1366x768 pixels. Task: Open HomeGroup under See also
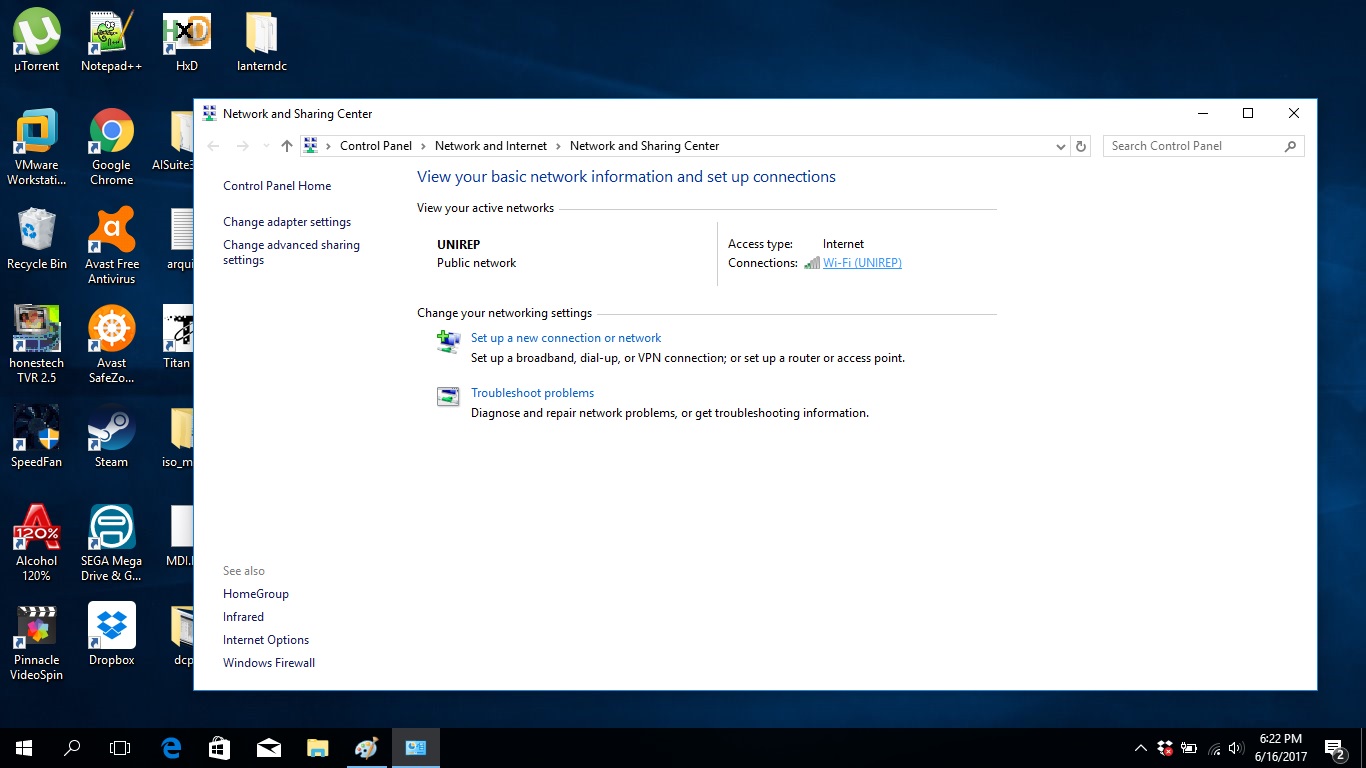[256, 594]
